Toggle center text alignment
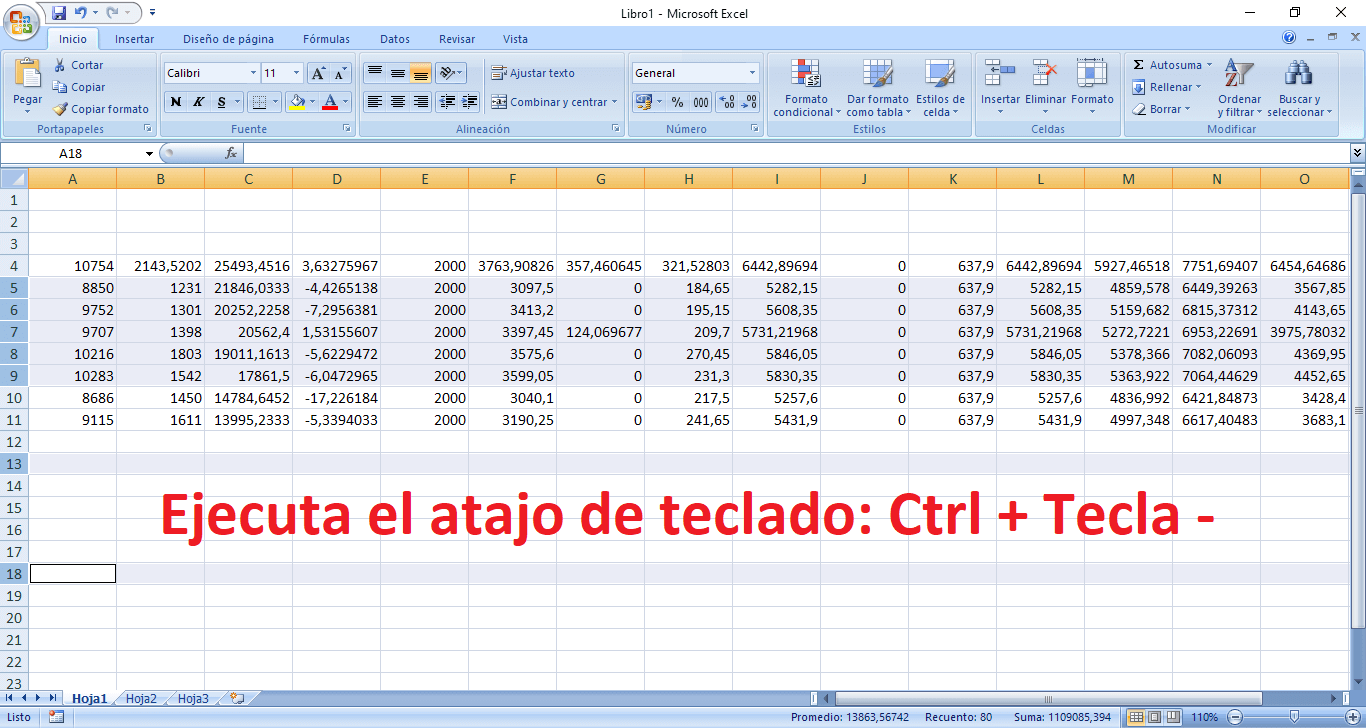 point(397,101)
